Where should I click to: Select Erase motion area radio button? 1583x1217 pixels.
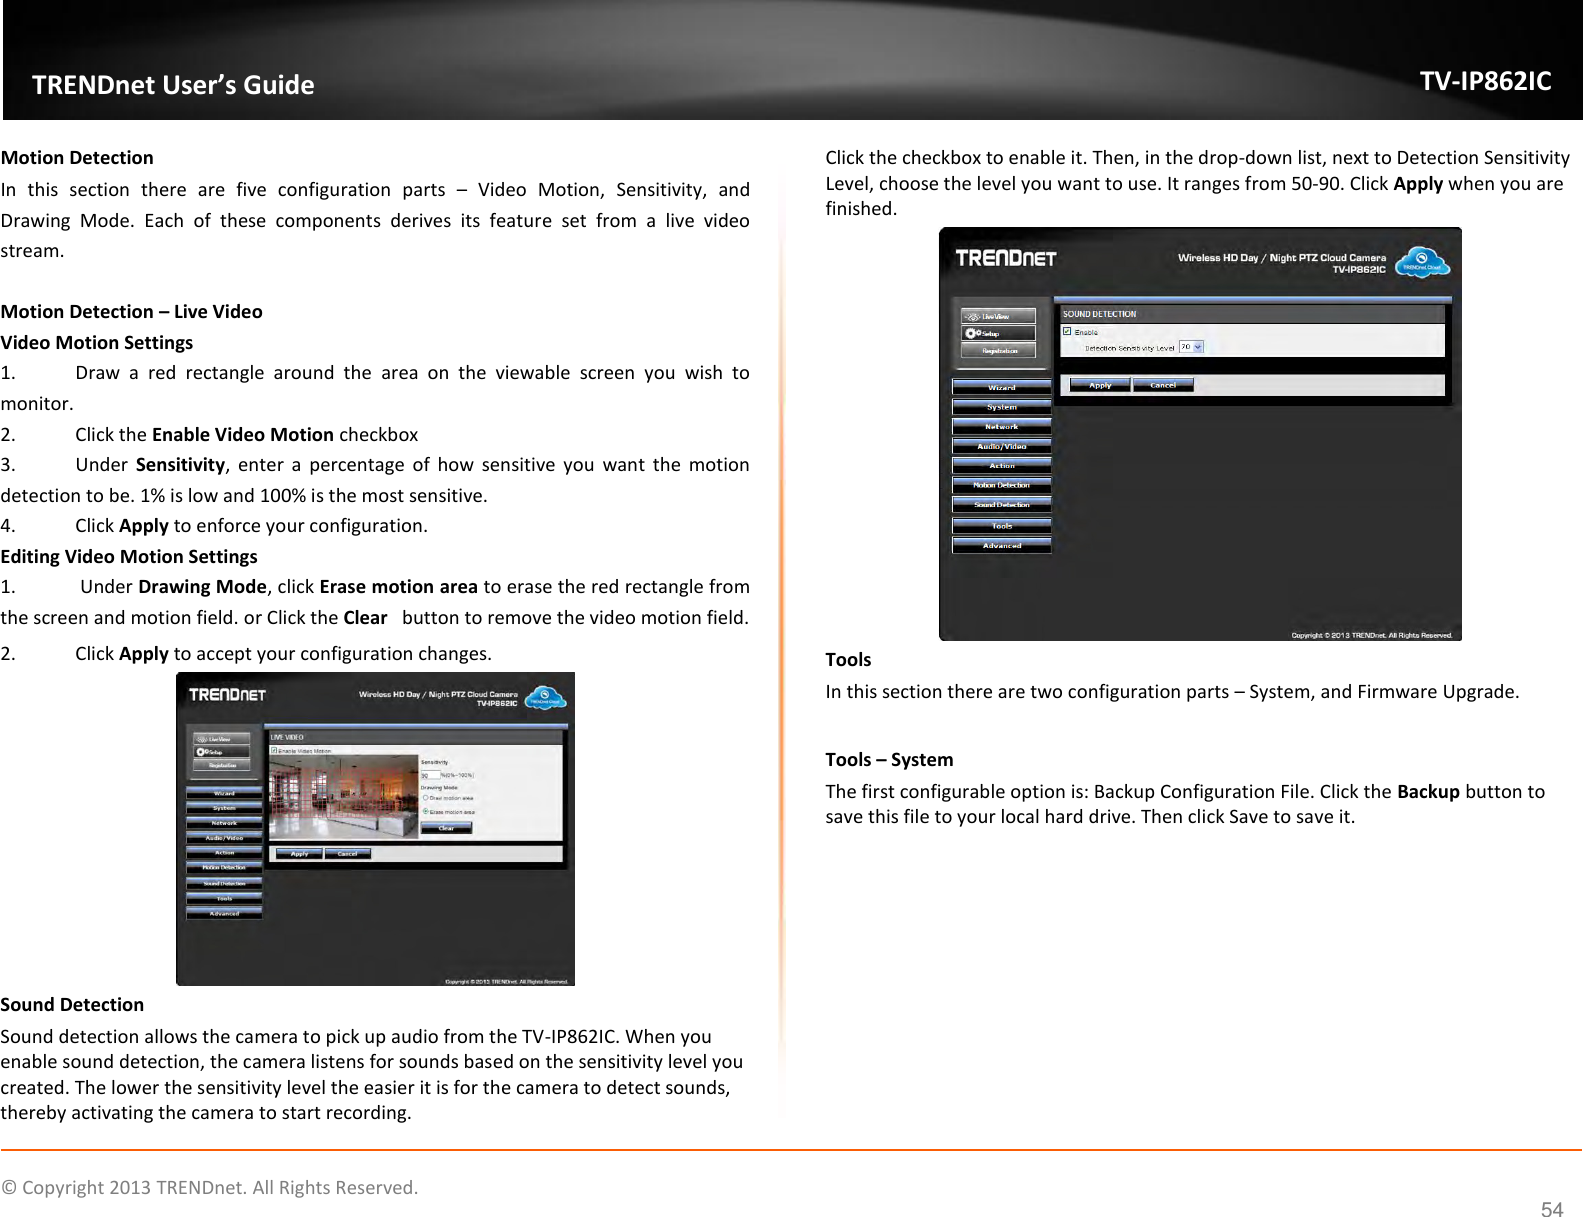426,811
